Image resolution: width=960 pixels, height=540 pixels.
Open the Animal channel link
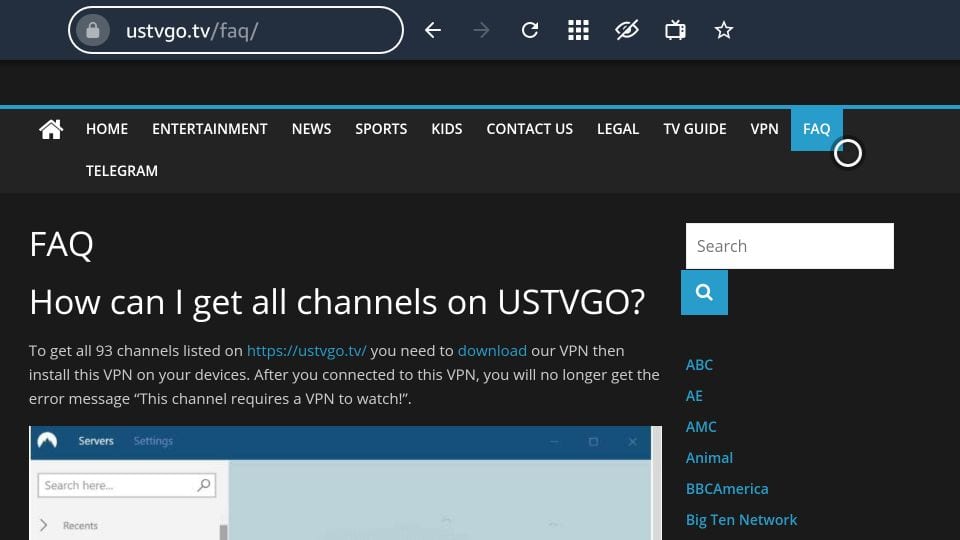click(x=709, y=458)
